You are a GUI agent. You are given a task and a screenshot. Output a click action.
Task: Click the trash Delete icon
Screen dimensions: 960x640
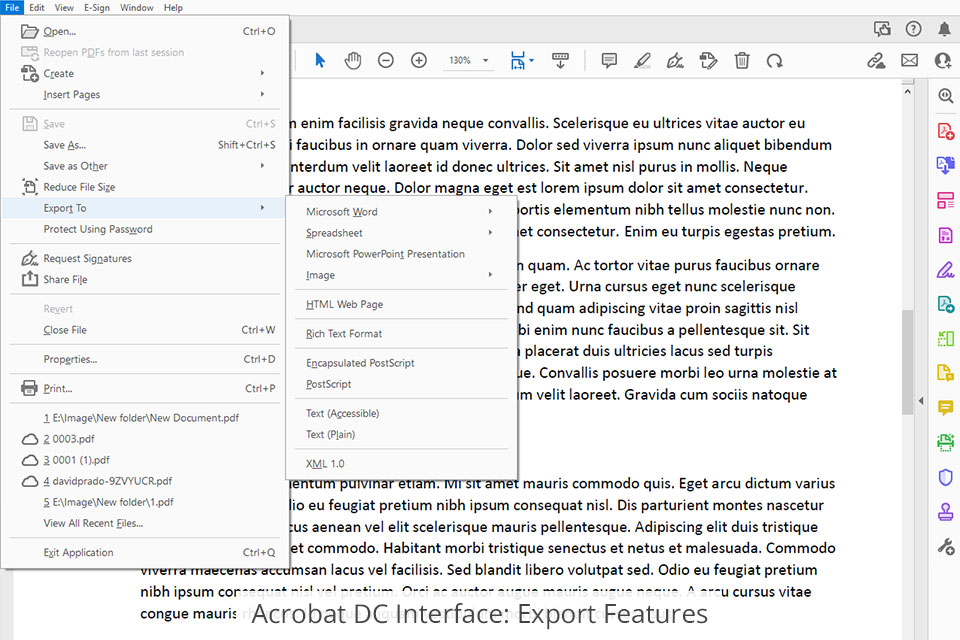click(742, 60)
